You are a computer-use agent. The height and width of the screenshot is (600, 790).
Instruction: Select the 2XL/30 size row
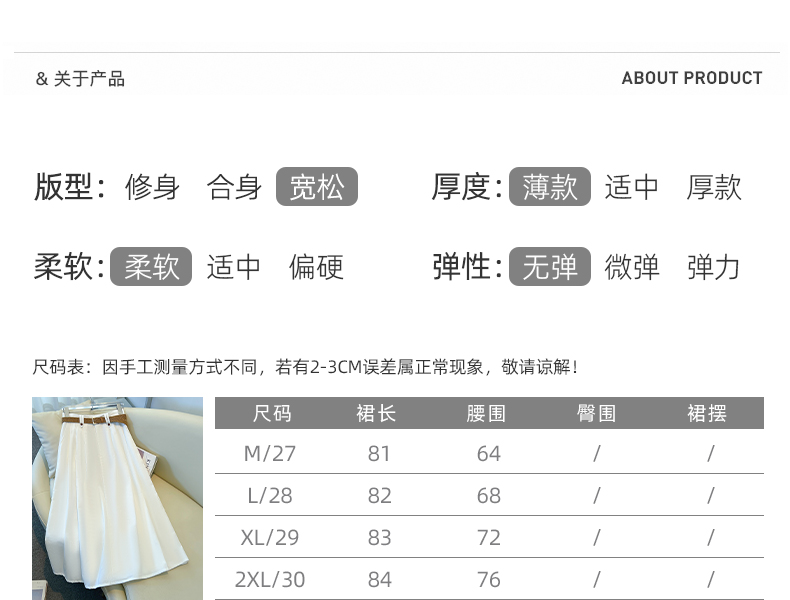270,579
